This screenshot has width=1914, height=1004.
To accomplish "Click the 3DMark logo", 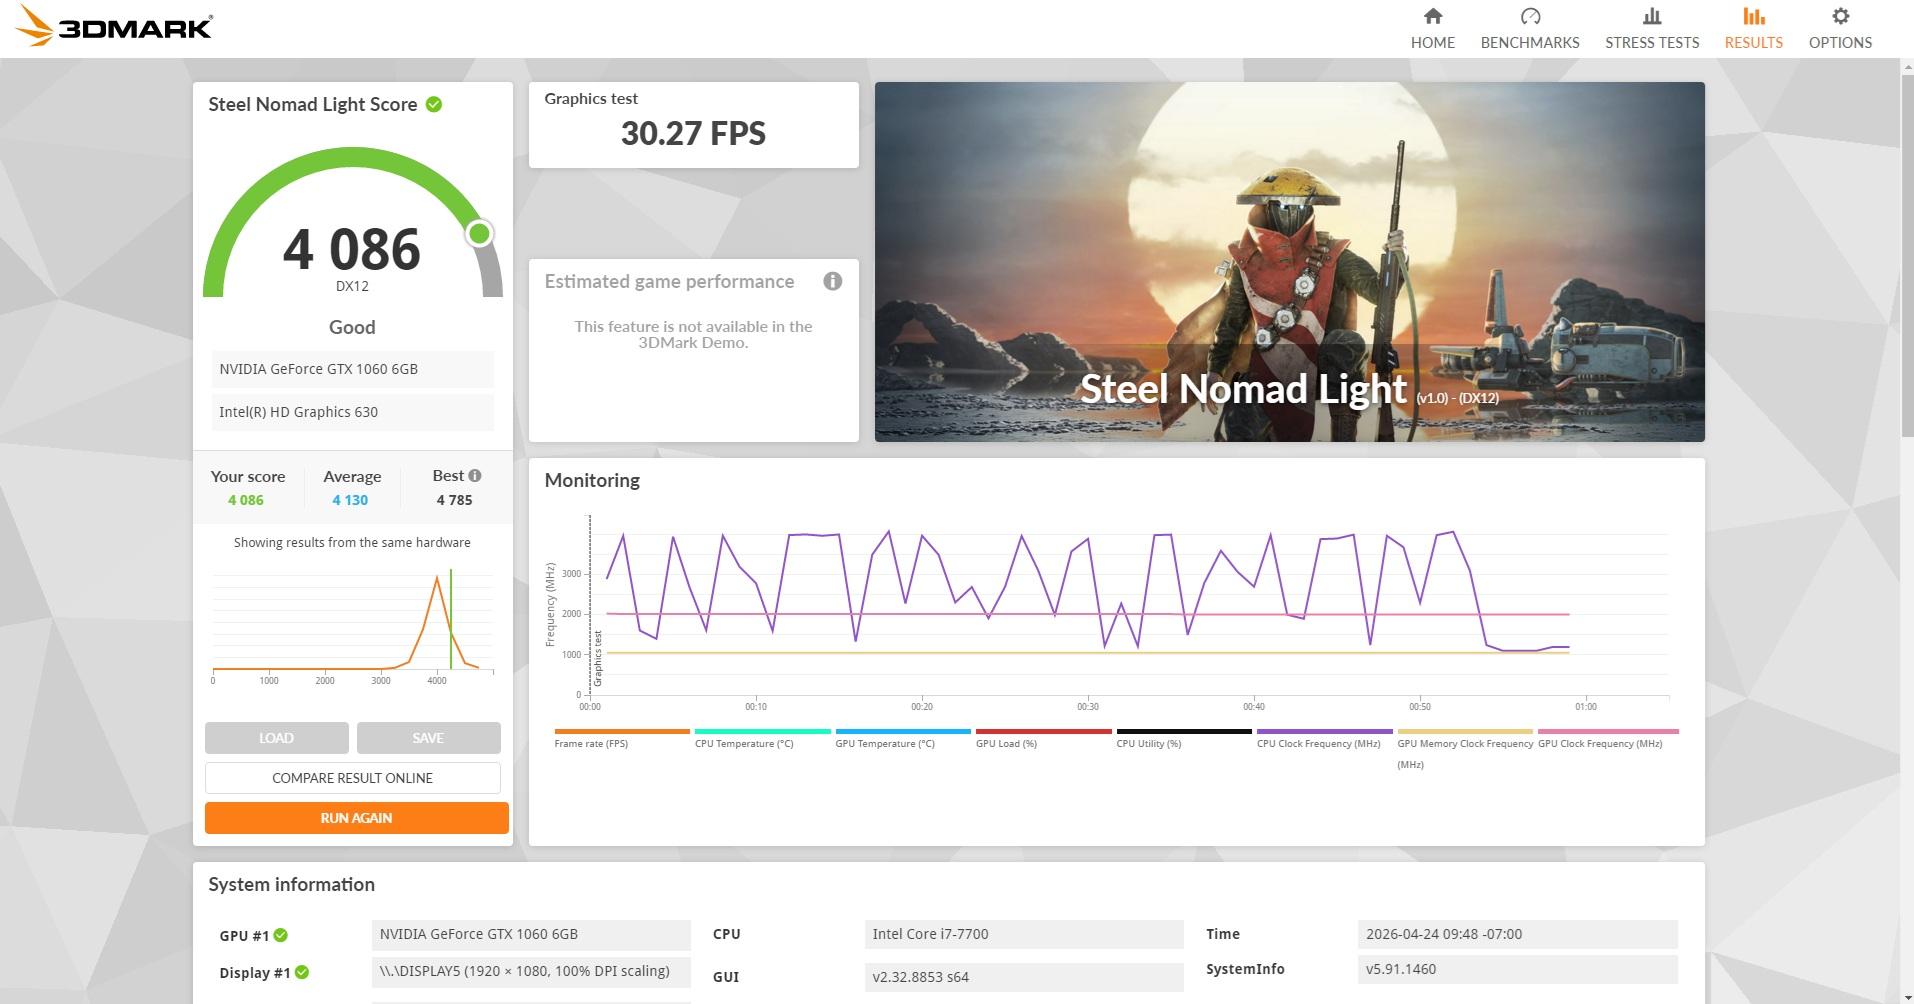I will [115, 27].
